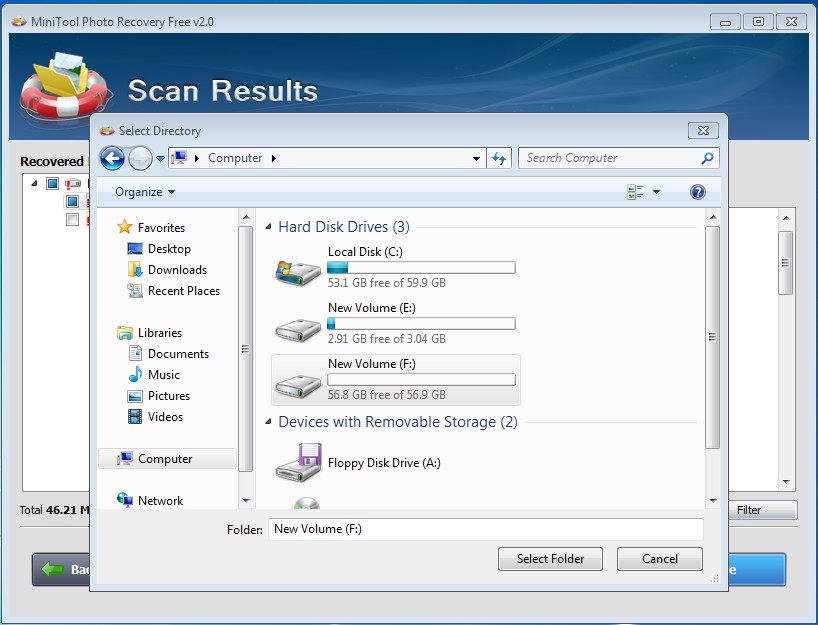Select the Local Disk (C:) drive icon
818x625 pixels.
click(x=298, y=272)
